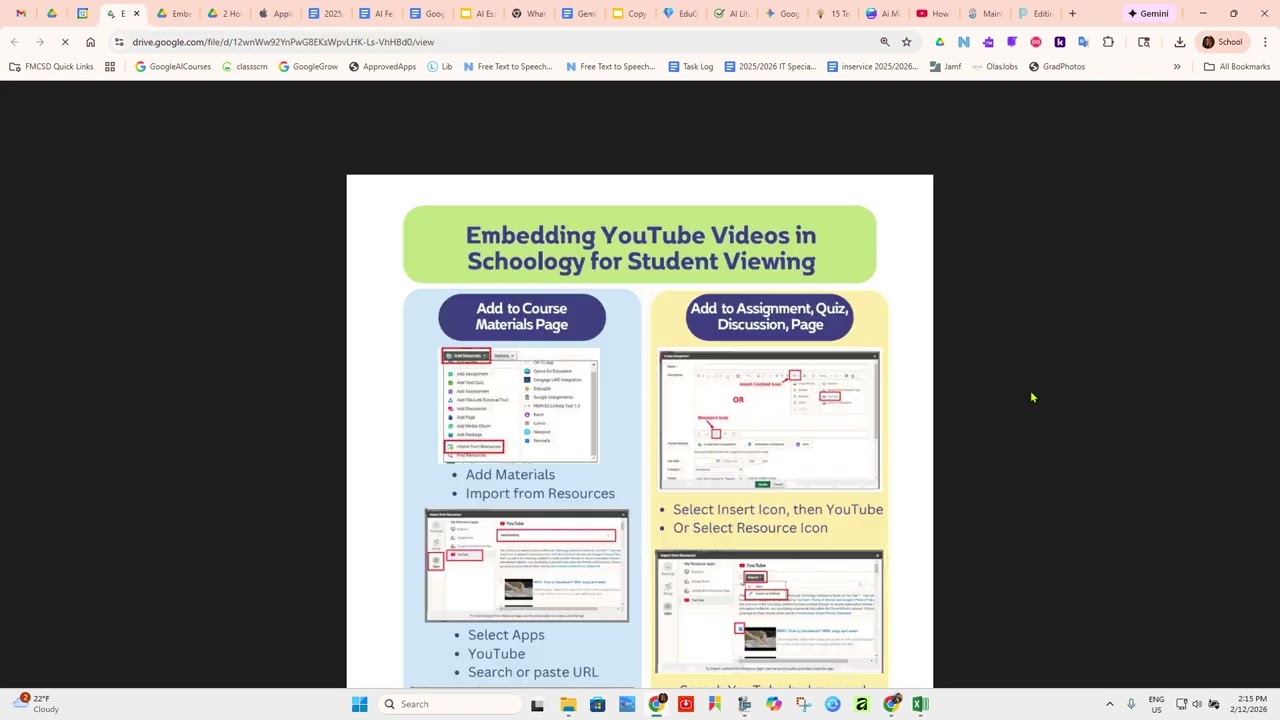The width and height of the screenshot is (1280, 720).
Task: Open the All Bookmarks folder
Action: (x=1237, y=67)
